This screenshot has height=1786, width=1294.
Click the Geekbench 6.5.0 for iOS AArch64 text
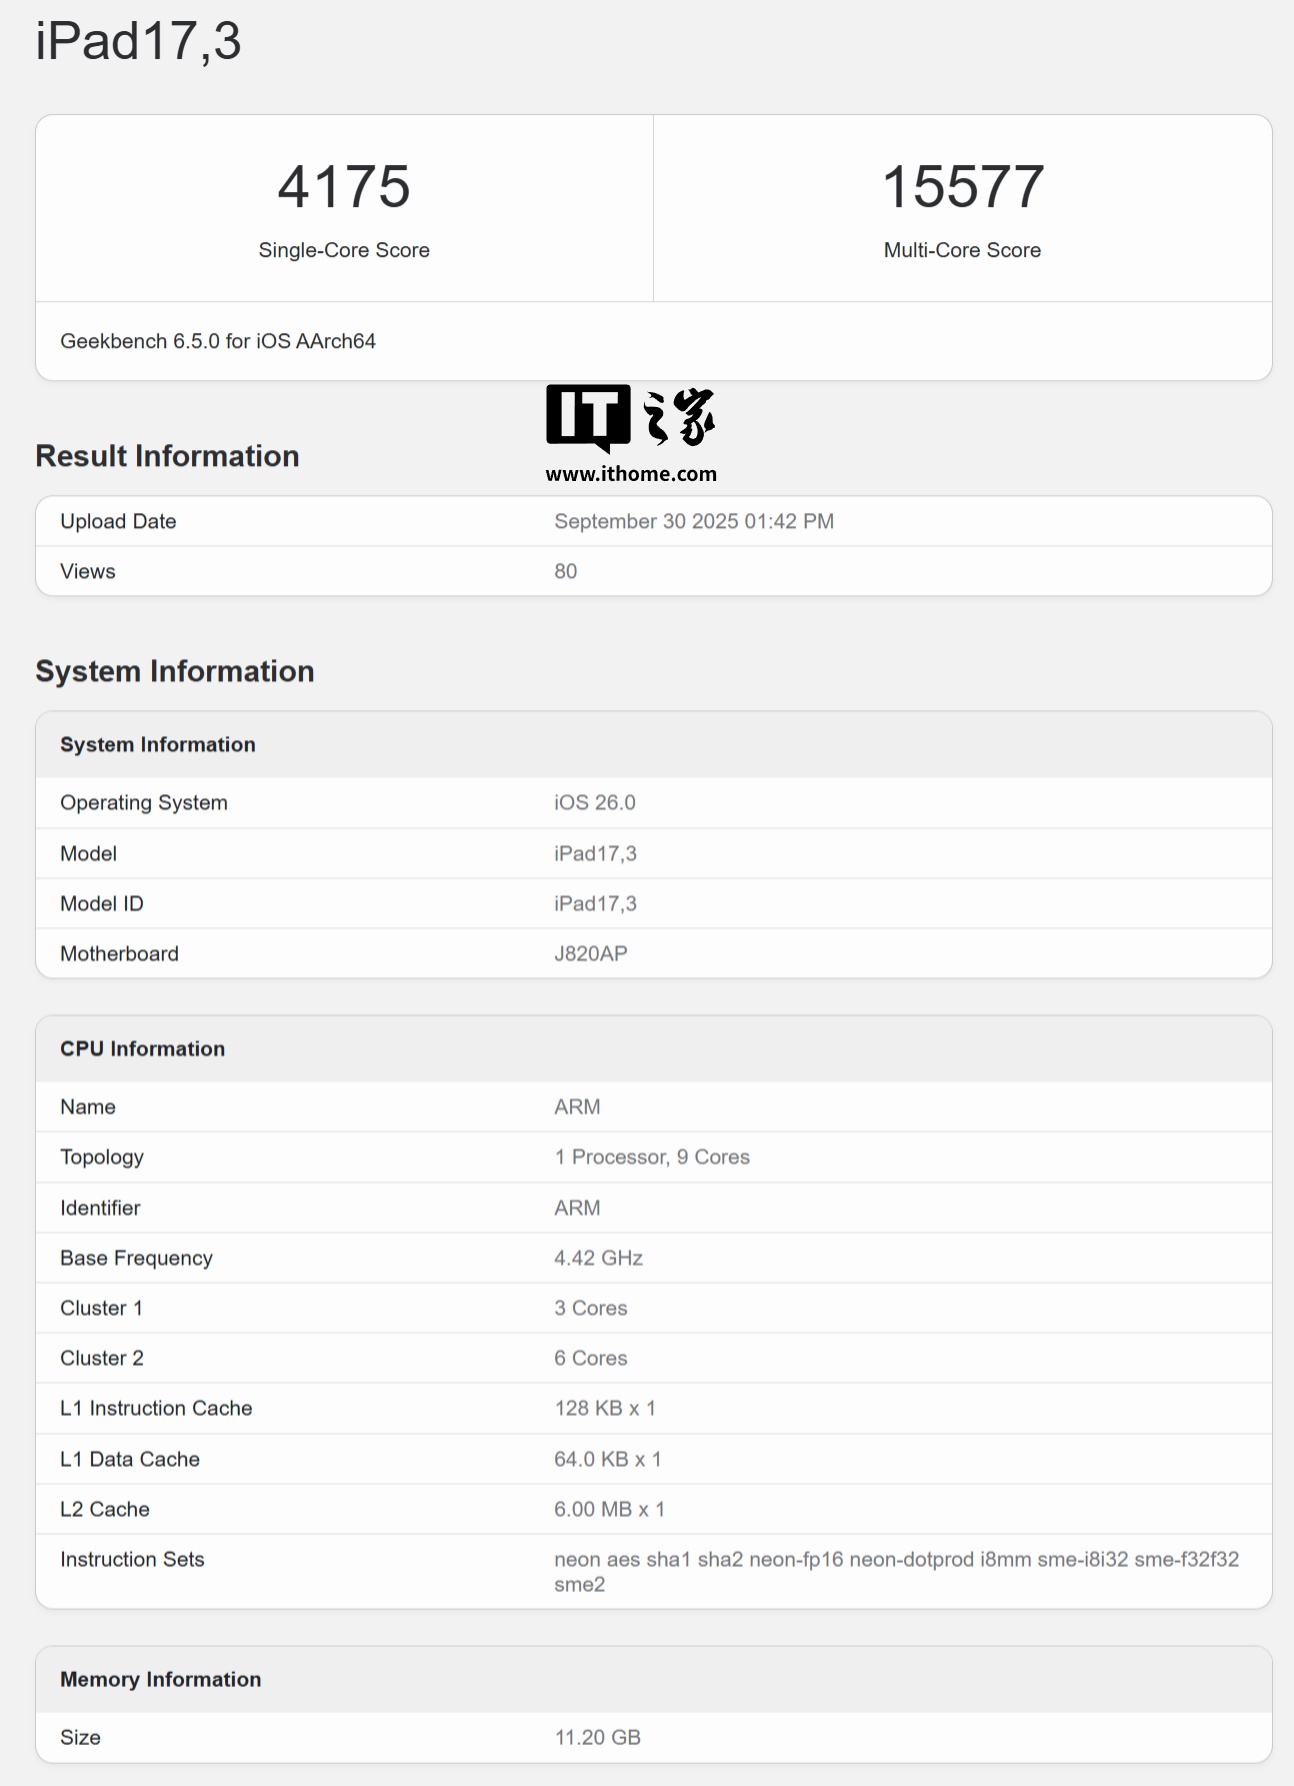(218, 341)
